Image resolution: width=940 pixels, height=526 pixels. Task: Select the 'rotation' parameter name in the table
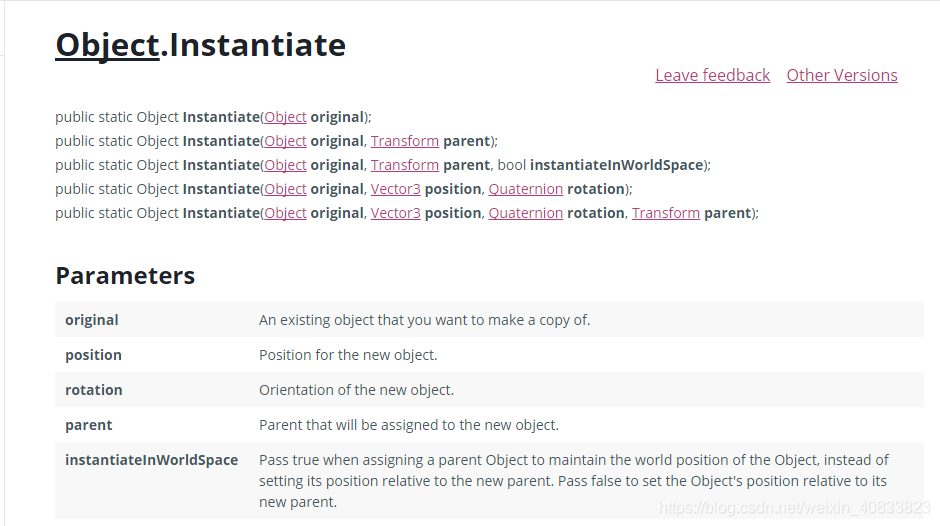click(x=94, y=390)
